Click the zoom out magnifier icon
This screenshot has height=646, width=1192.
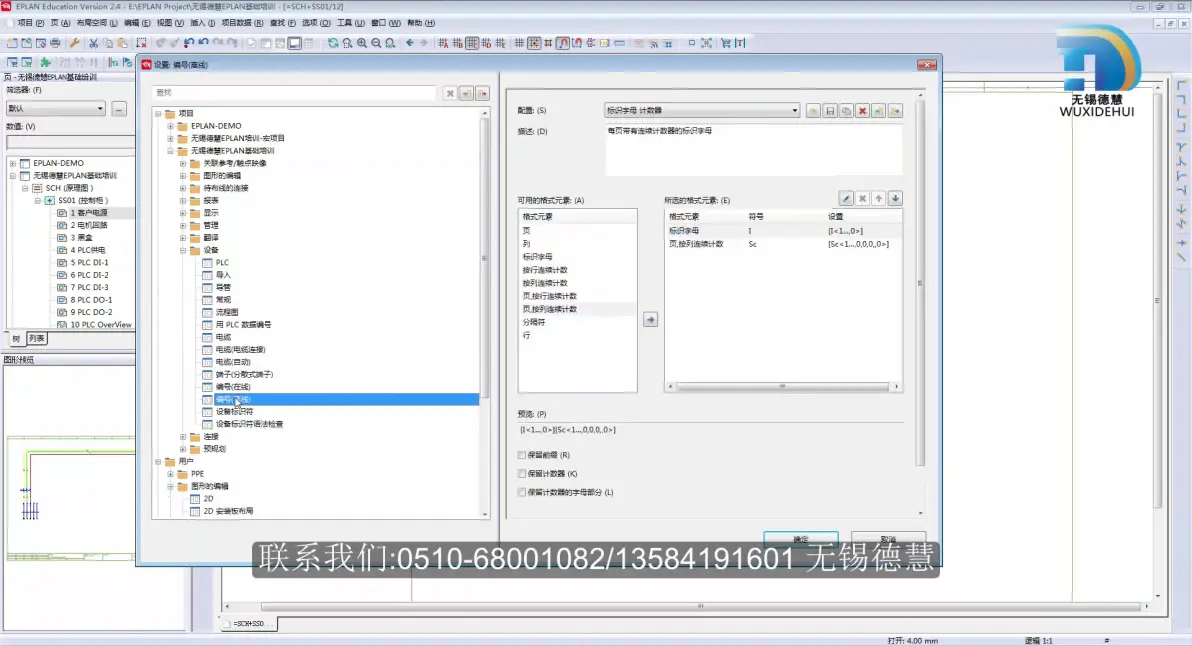pos(376,43)
